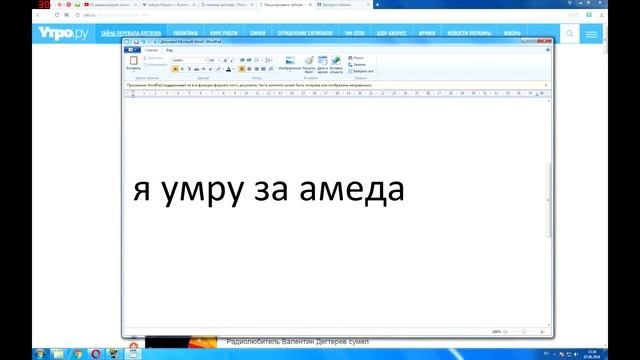The width and height of the screenshot is (640, 360).
Task: Click Replace (Замена) in the WordPad ribbon
Action: (357, 64)
